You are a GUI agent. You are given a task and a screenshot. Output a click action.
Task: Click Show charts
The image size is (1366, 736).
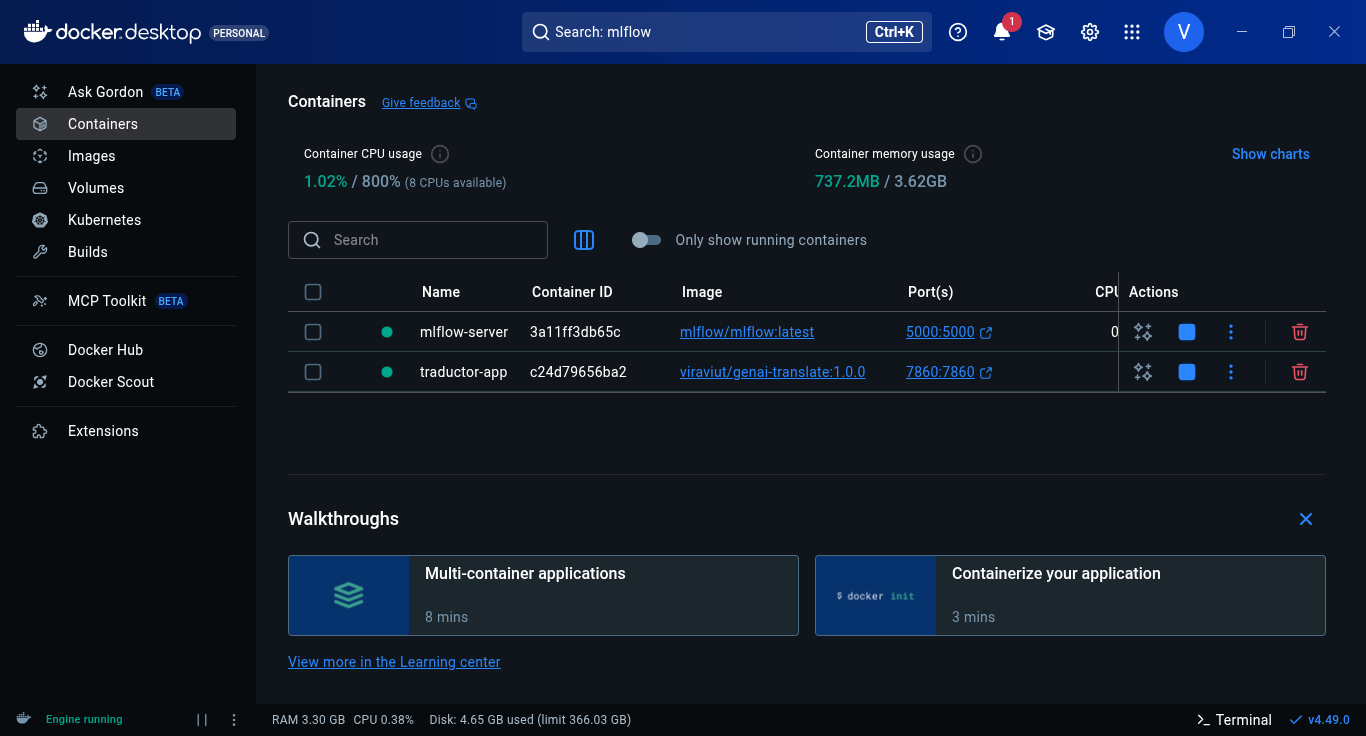(x=1270, y=154)
